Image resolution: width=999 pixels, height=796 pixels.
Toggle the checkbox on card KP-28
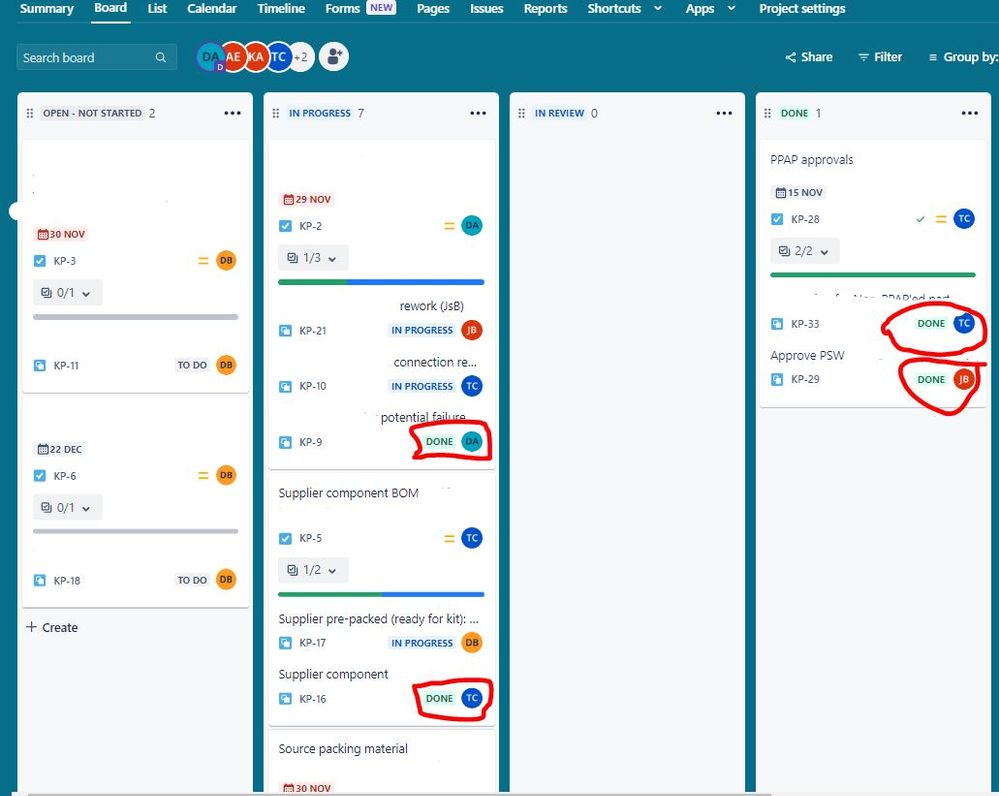pos(776,218)
